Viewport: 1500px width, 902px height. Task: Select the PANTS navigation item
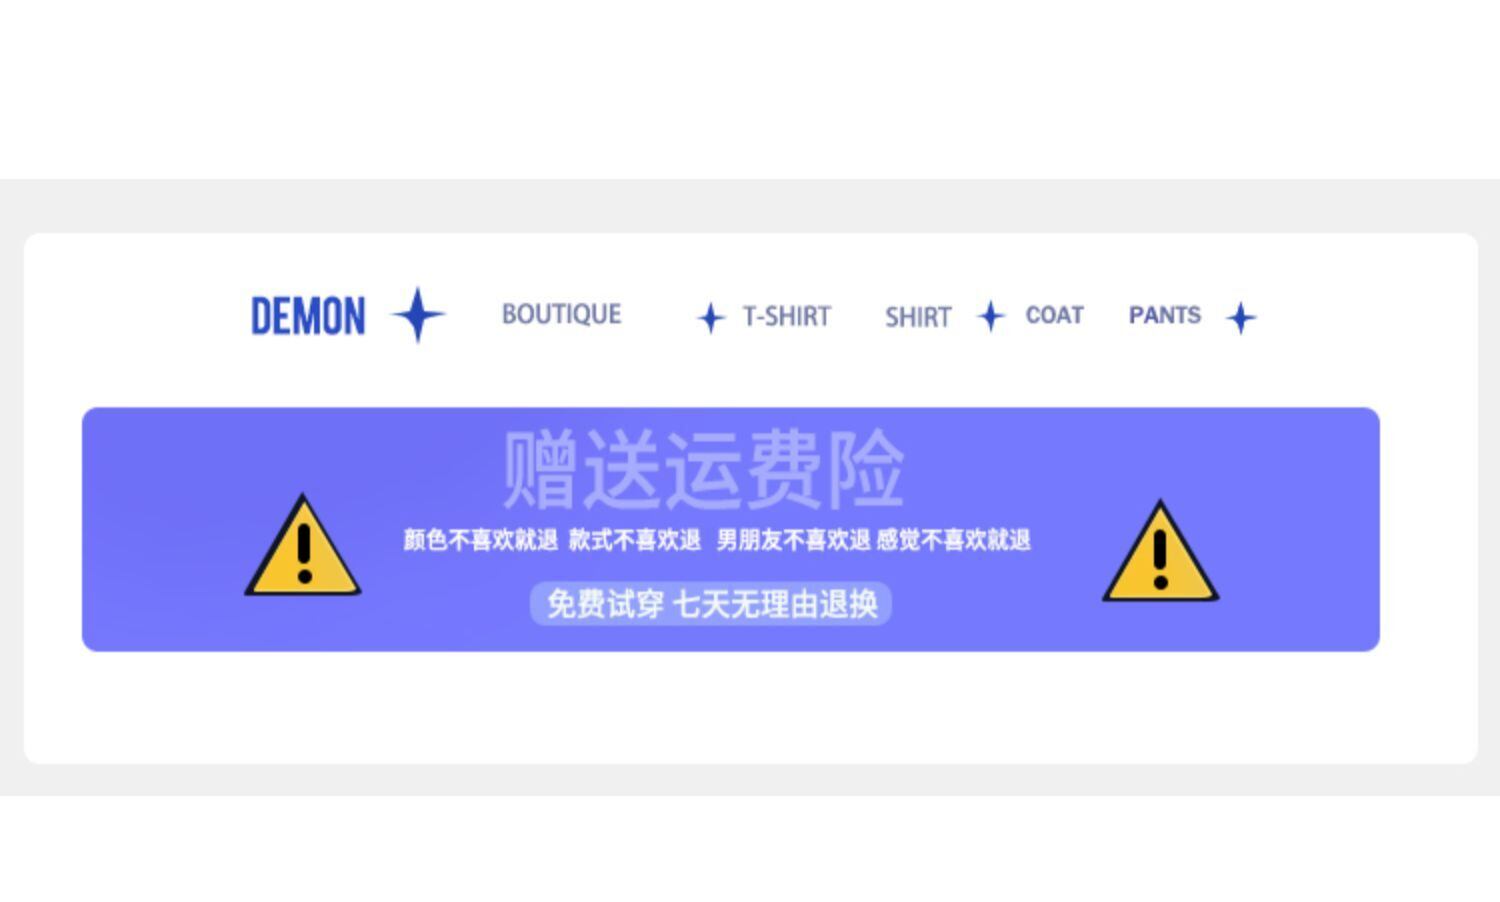pyautogui.click(x=1165, y=315)
